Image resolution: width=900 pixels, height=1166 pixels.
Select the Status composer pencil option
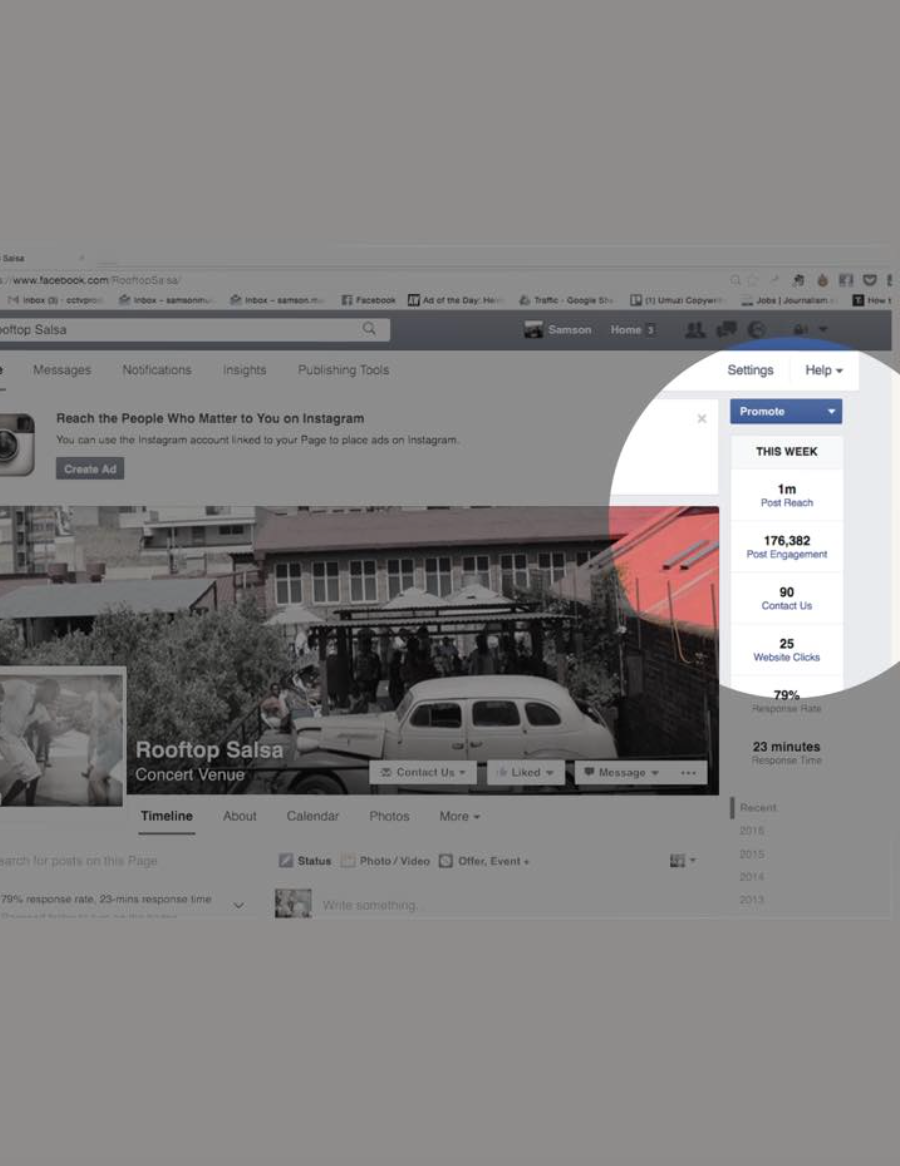[305, 860]
